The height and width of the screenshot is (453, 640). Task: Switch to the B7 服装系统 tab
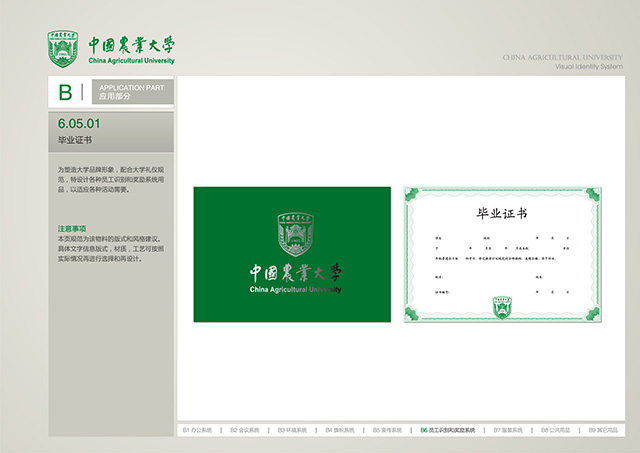tap(510, 429)
